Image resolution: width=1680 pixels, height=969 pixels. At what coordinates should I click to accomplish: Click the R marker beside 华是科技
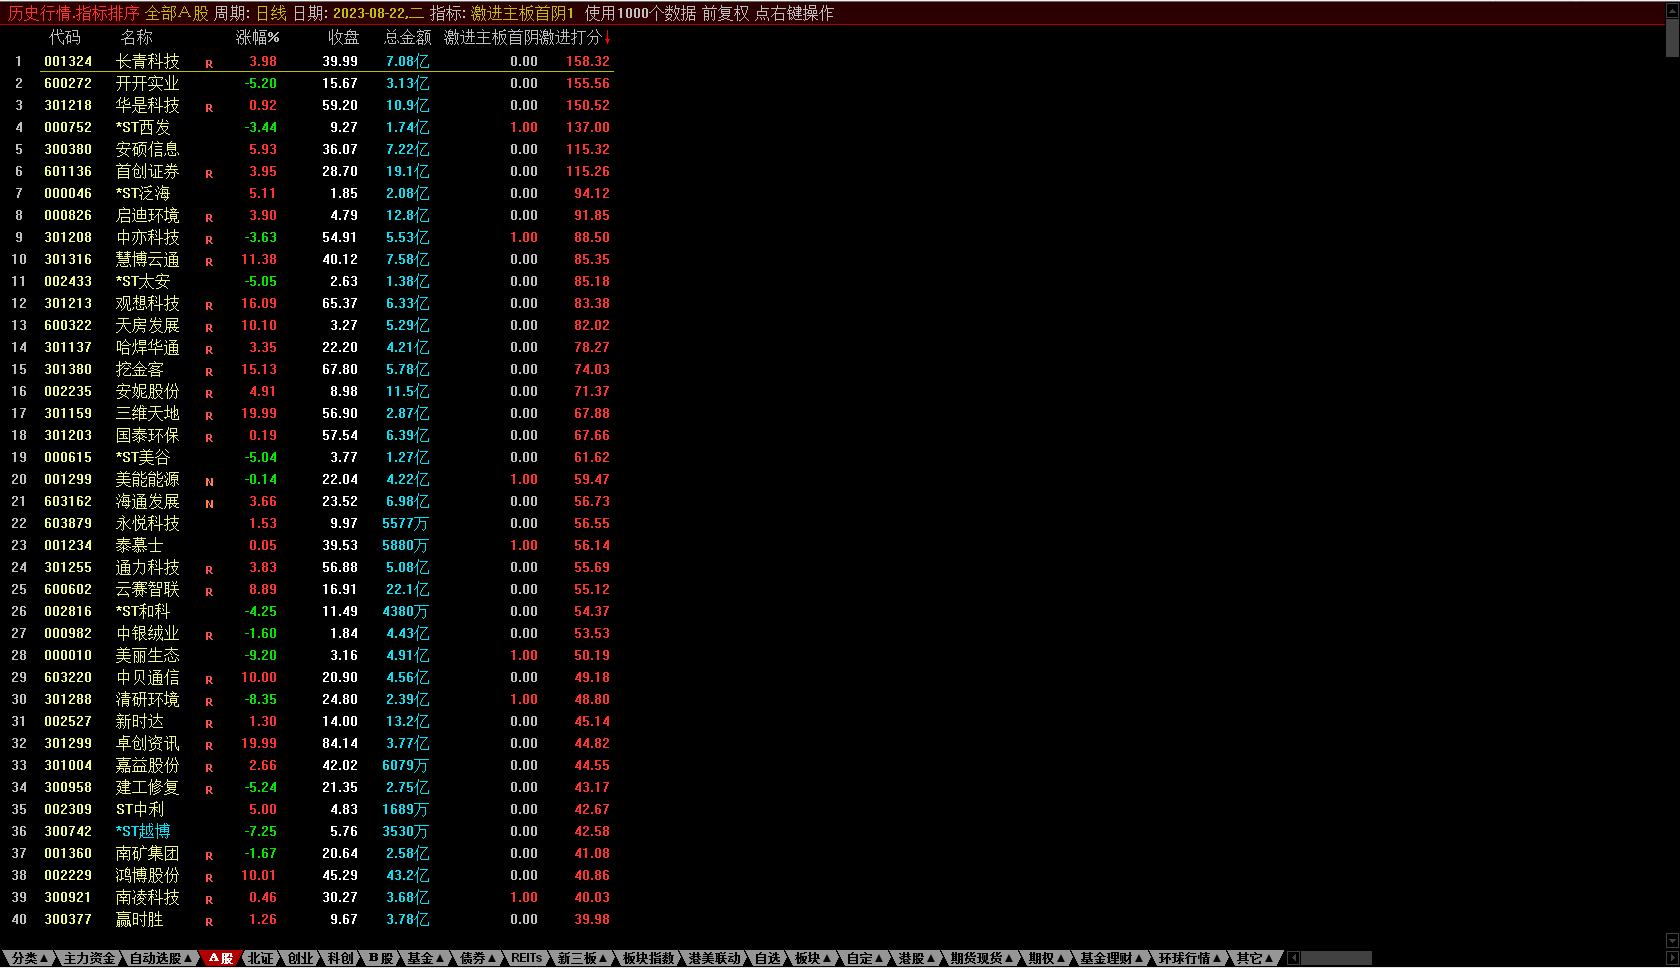pyautogui.click(x=209, y=107)
